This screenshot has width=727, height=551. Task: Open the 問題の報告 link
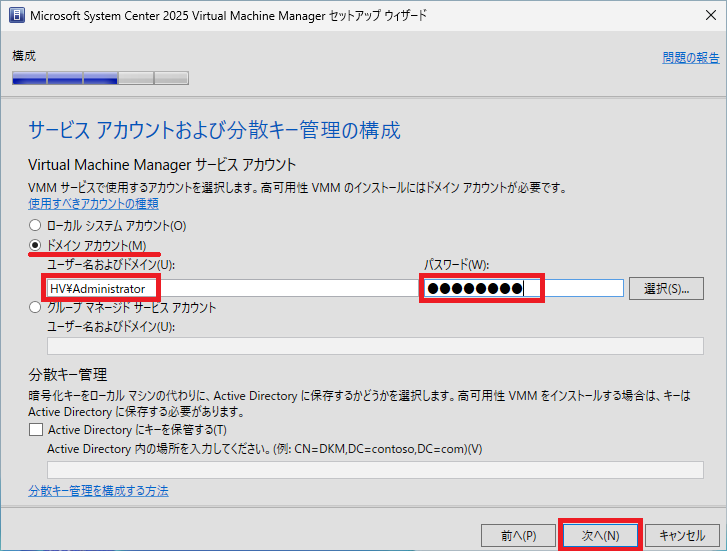pyautogui.click(x=690, y=58)
